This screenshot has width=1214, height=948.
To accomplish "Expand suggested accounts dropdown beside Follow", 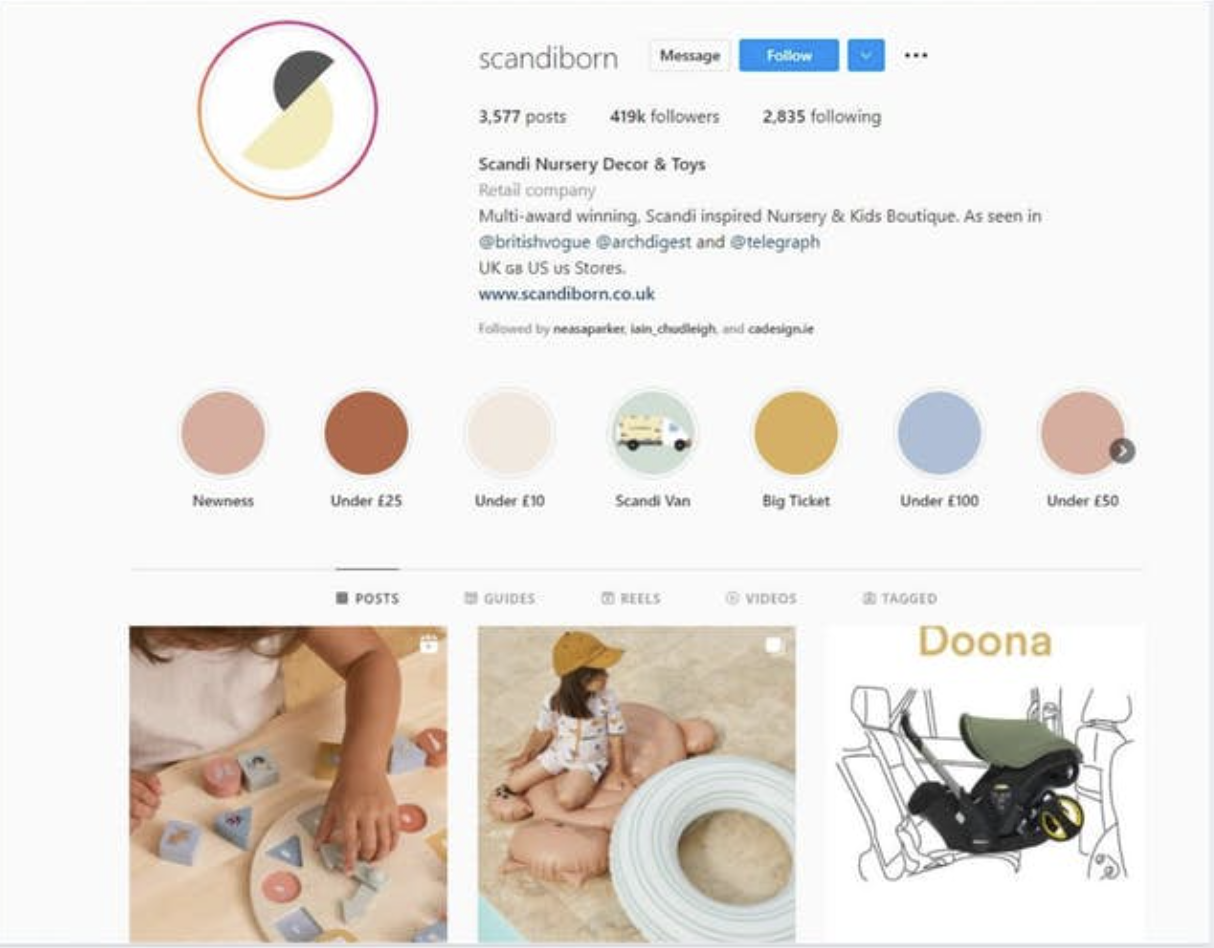I will coord(866,56).
